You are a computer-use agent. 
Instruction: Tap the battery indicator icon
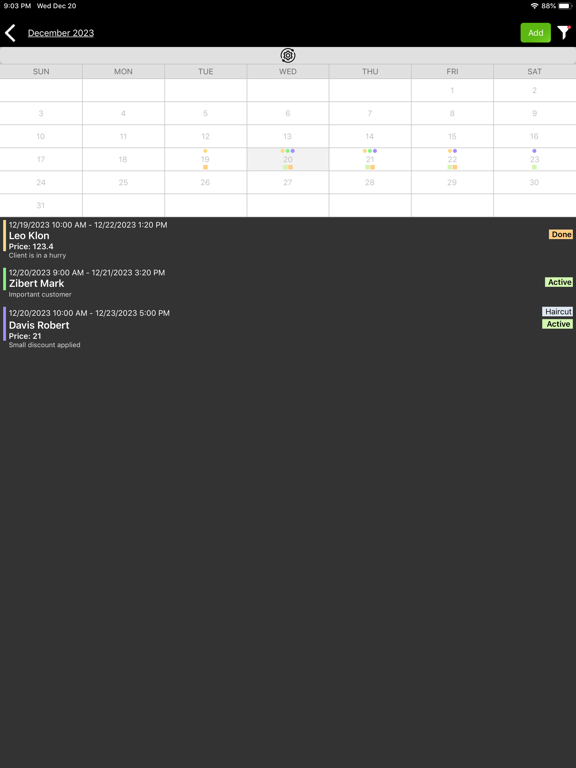[566, 6]
